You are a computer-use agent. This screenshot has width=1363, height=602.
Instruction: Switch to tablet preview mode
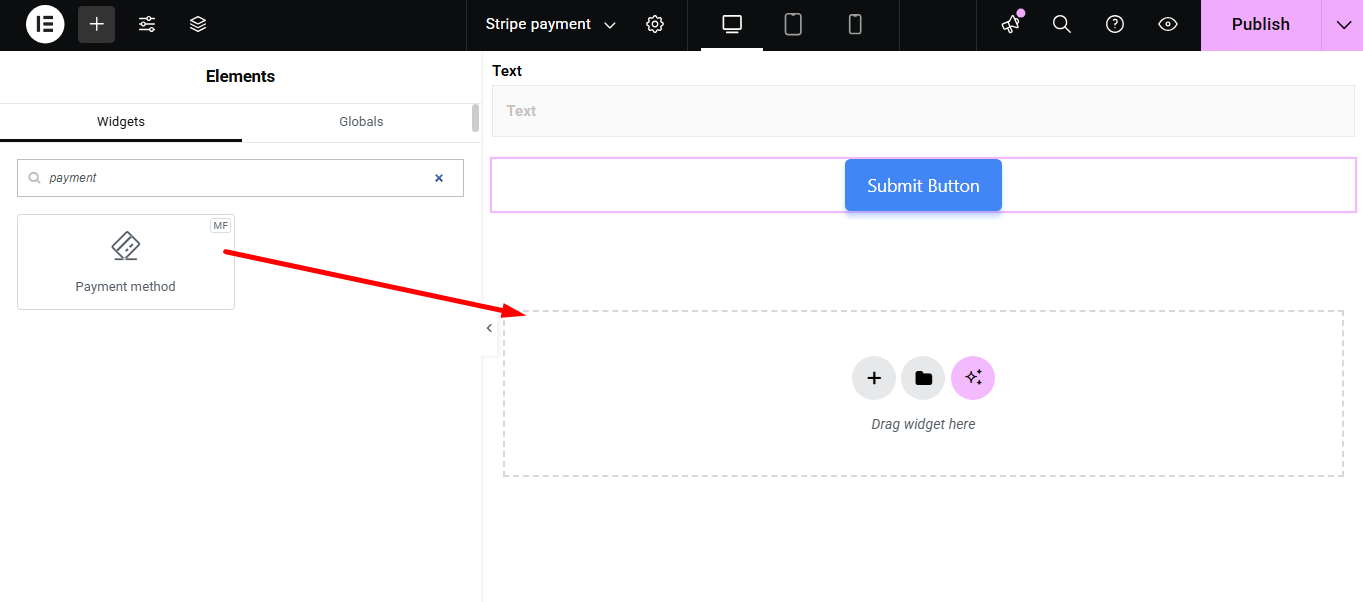(792, 24)
